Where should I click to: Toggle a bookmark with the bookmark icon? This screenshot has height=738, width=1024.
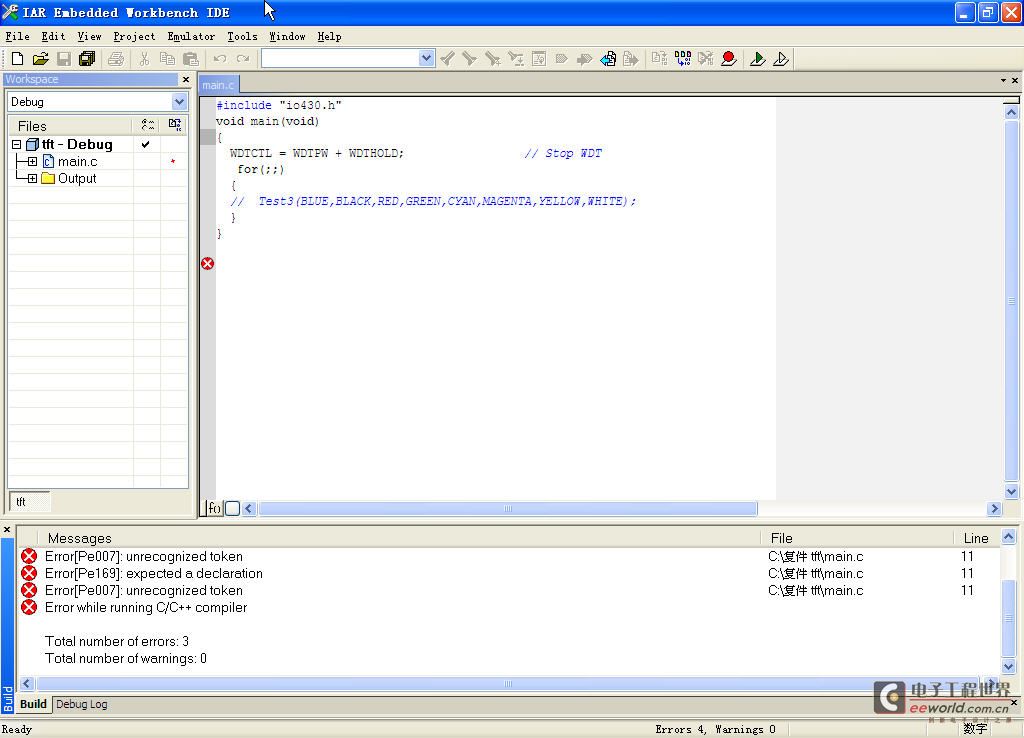coord(562,59)
